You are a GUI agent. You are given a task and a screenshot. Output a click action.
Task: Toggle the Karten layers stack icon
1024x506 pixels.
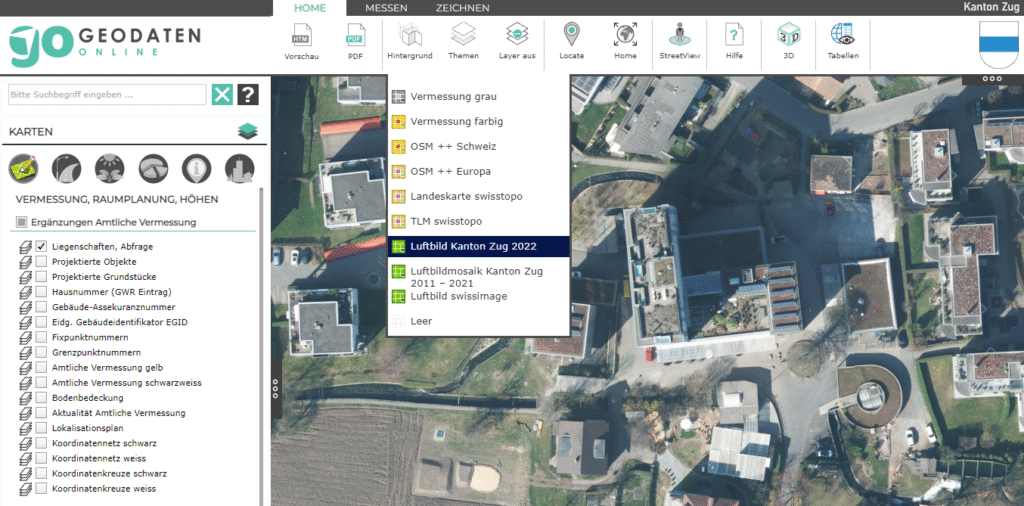pyautogui.click(x=247, y=131)
